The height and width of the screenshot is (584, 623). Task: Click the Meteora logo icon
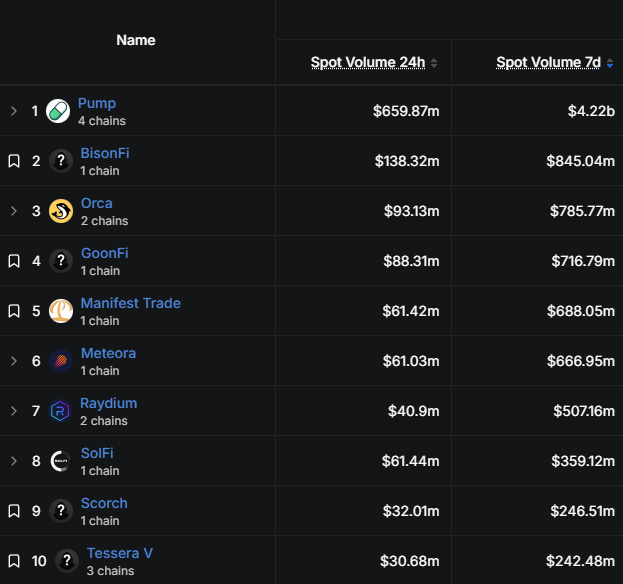(x=61, y=361)
